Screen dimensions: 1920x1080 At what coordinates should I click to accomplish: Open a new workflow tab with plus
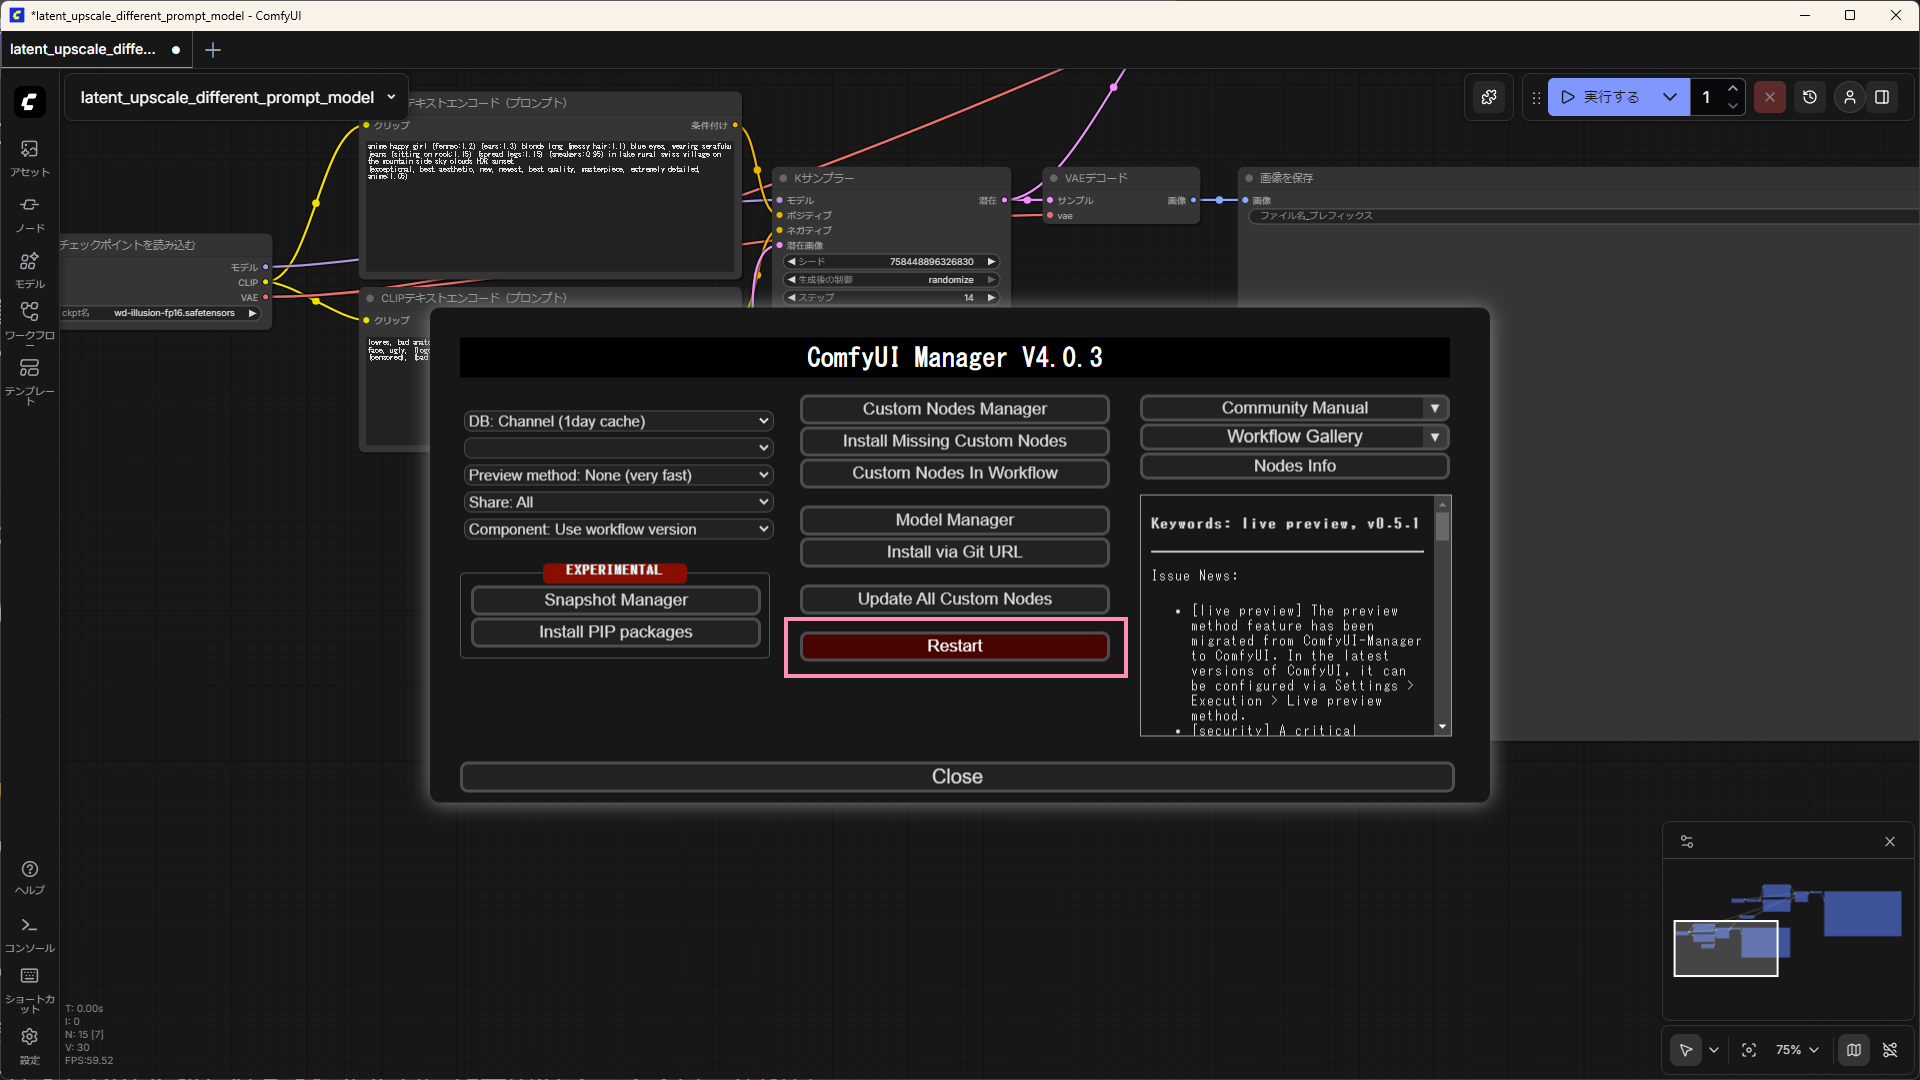pos(213,50)
